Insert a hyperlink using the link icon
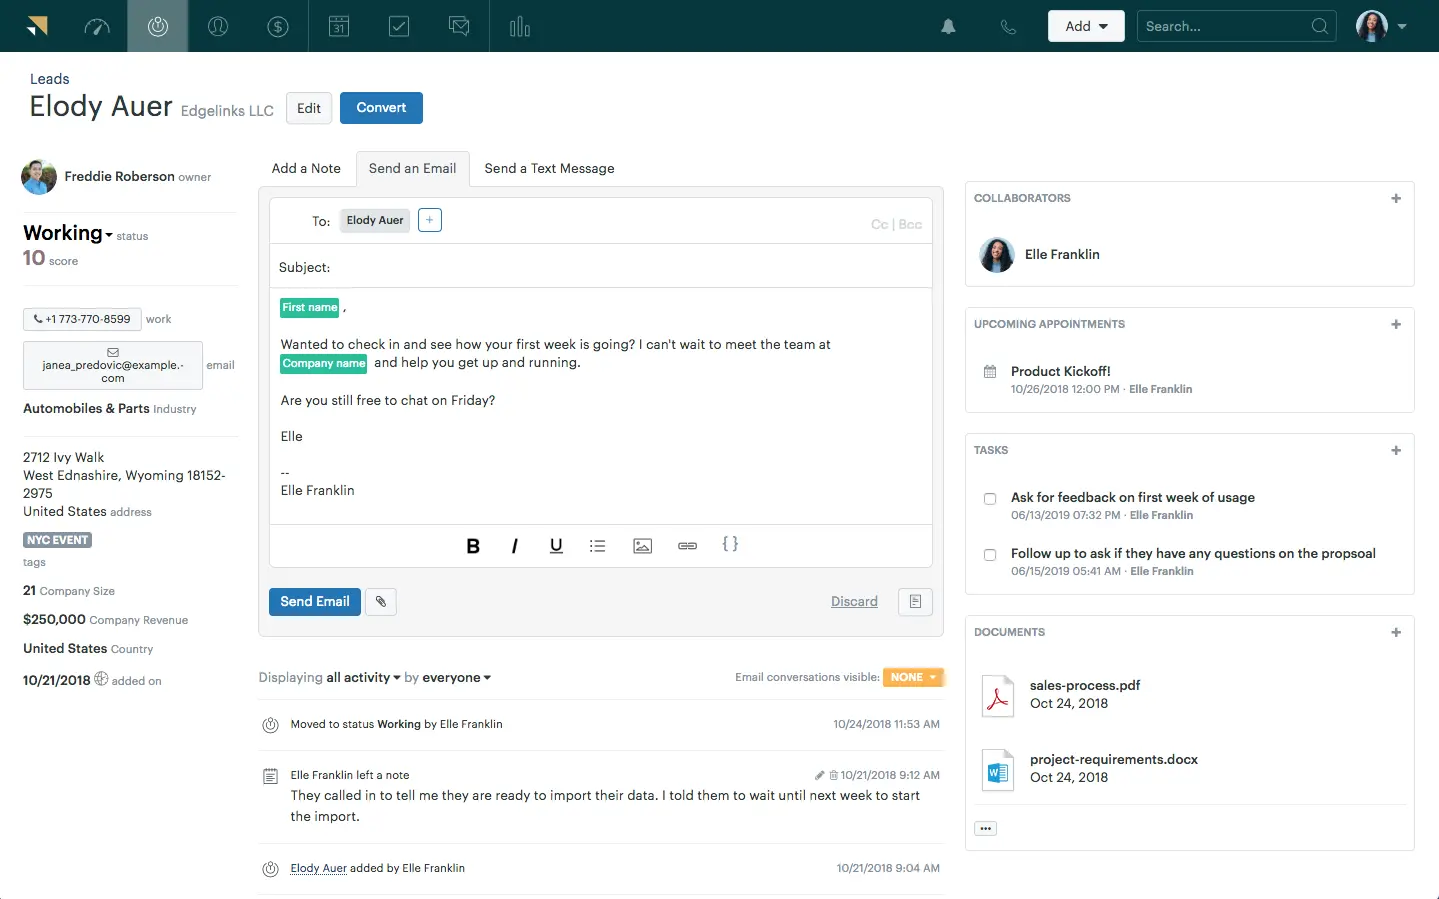This screenshot has height=899, width=1439. (687, 545)
